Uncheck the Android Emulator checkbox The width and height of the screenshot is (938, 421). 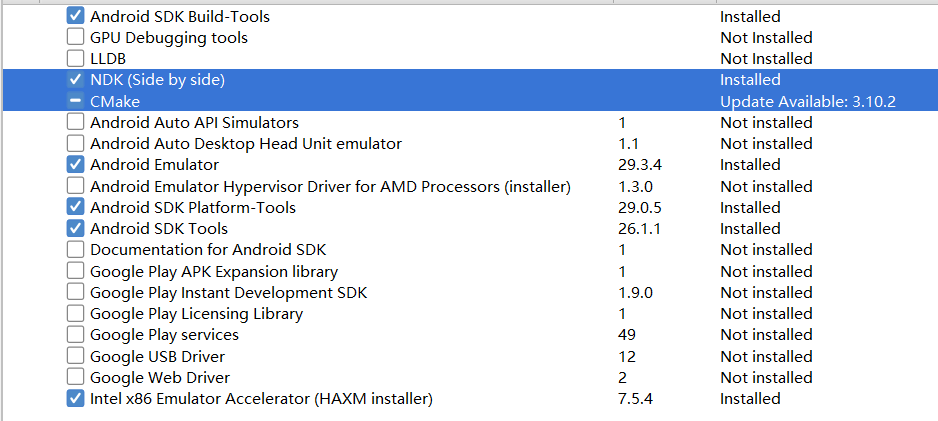[75, 165]
